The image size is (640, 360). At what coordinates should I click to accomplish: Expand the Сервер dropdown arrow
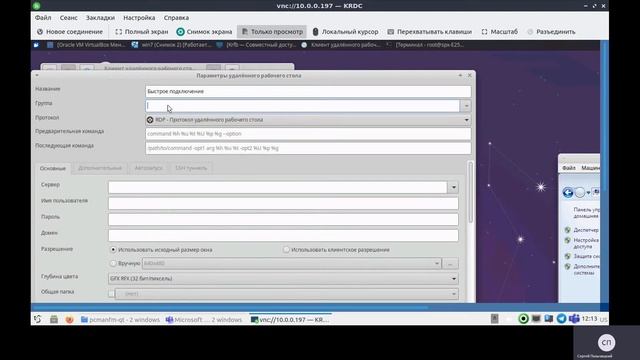(453, 187)
